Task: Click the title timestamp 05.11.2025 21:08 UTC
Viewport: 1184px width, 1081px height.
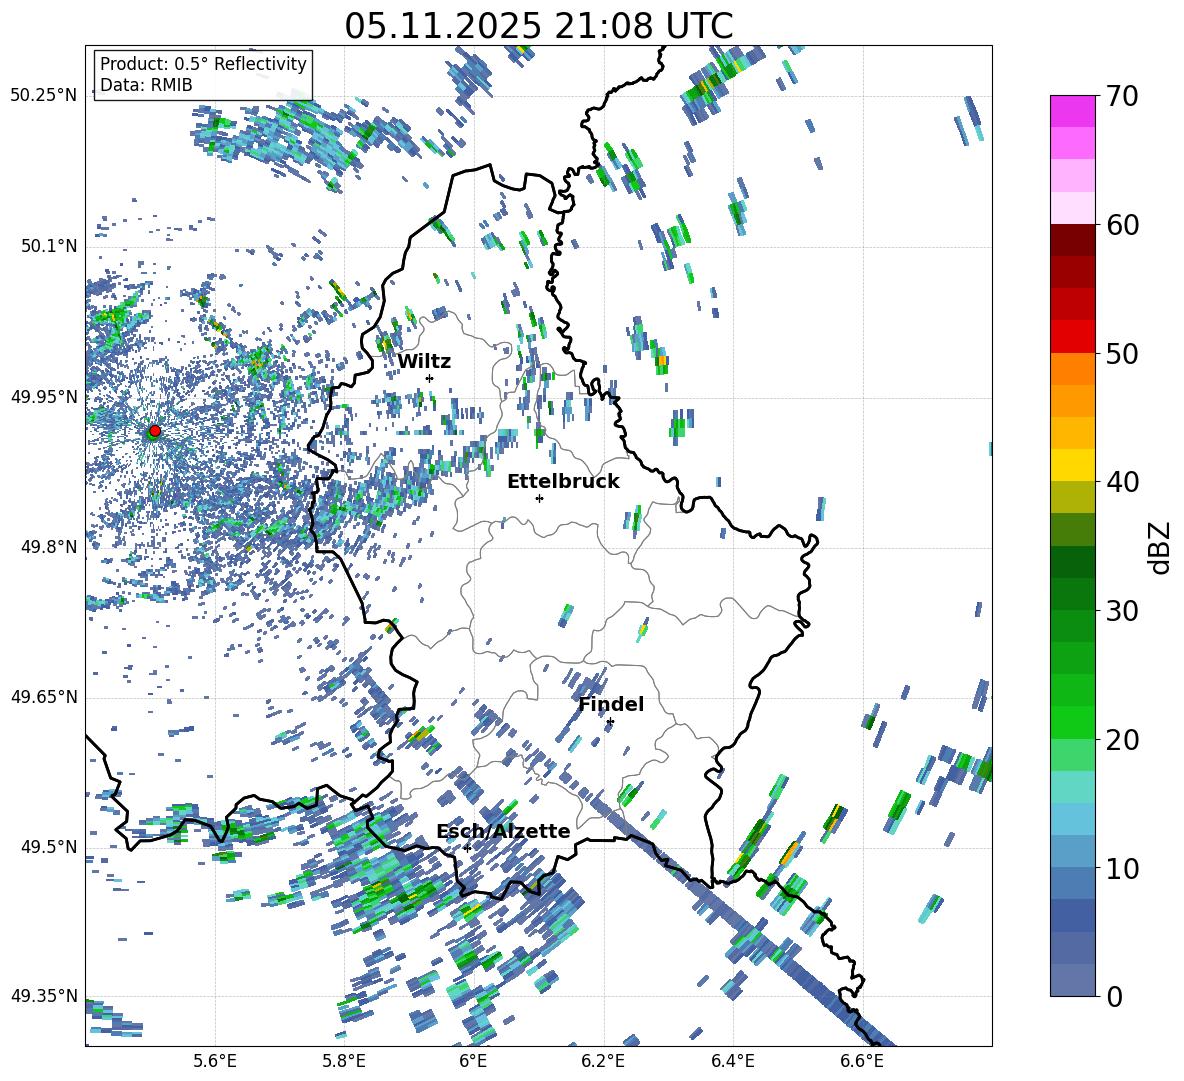Action: (538, 26)
